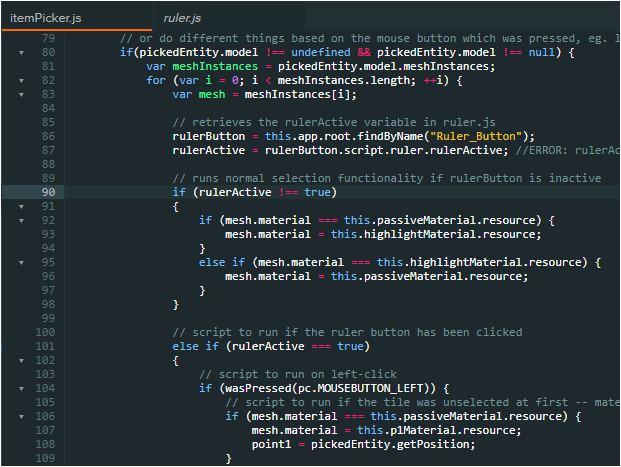Click gutter line number 109
The image size is (621, 467).
[45, 458]
